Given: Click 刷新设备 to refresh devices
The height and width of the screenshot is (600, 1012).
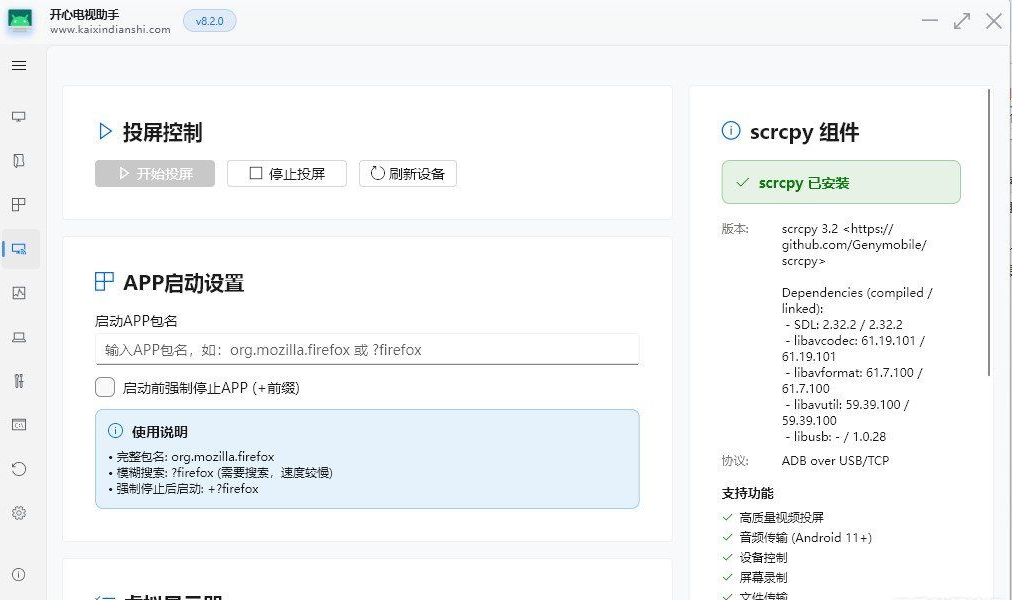Looking at the screenshot, I should (x=407, y=173).
